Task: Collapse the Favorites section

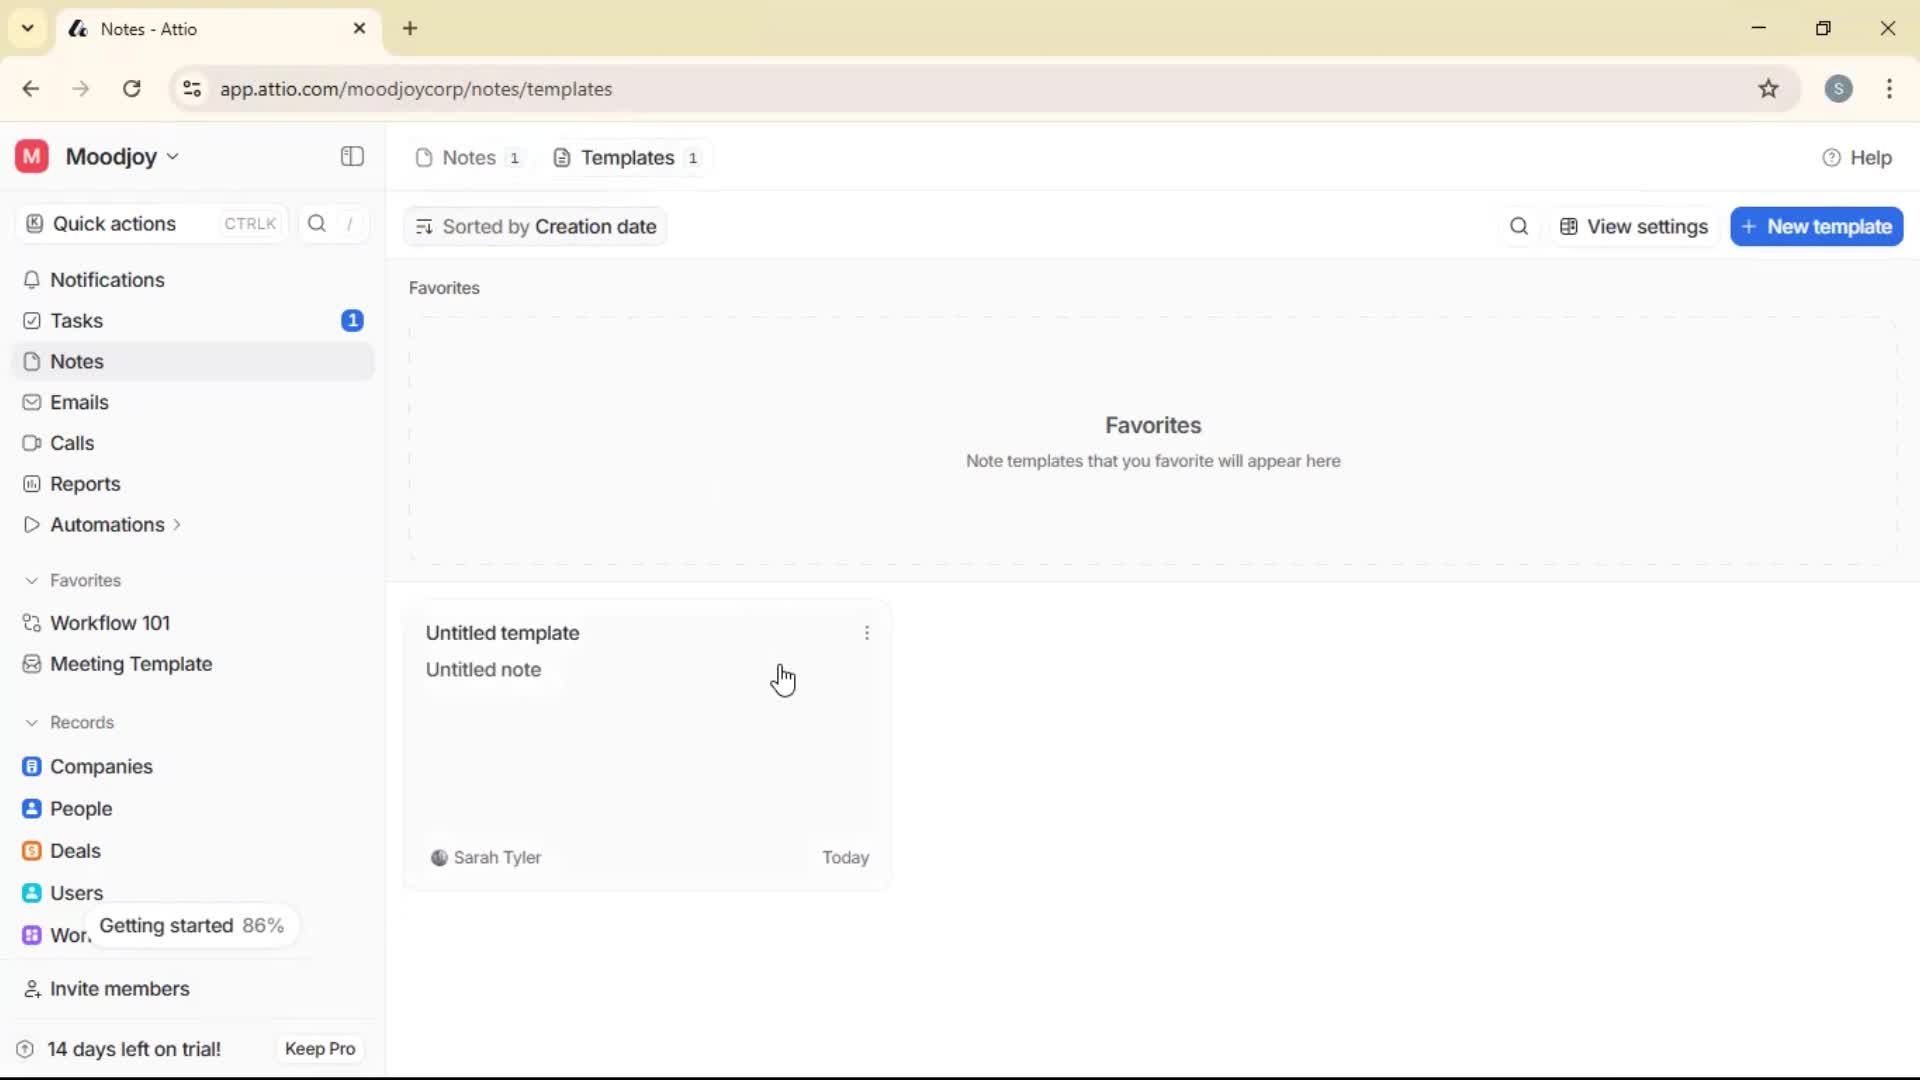Action: pos(33,580)
